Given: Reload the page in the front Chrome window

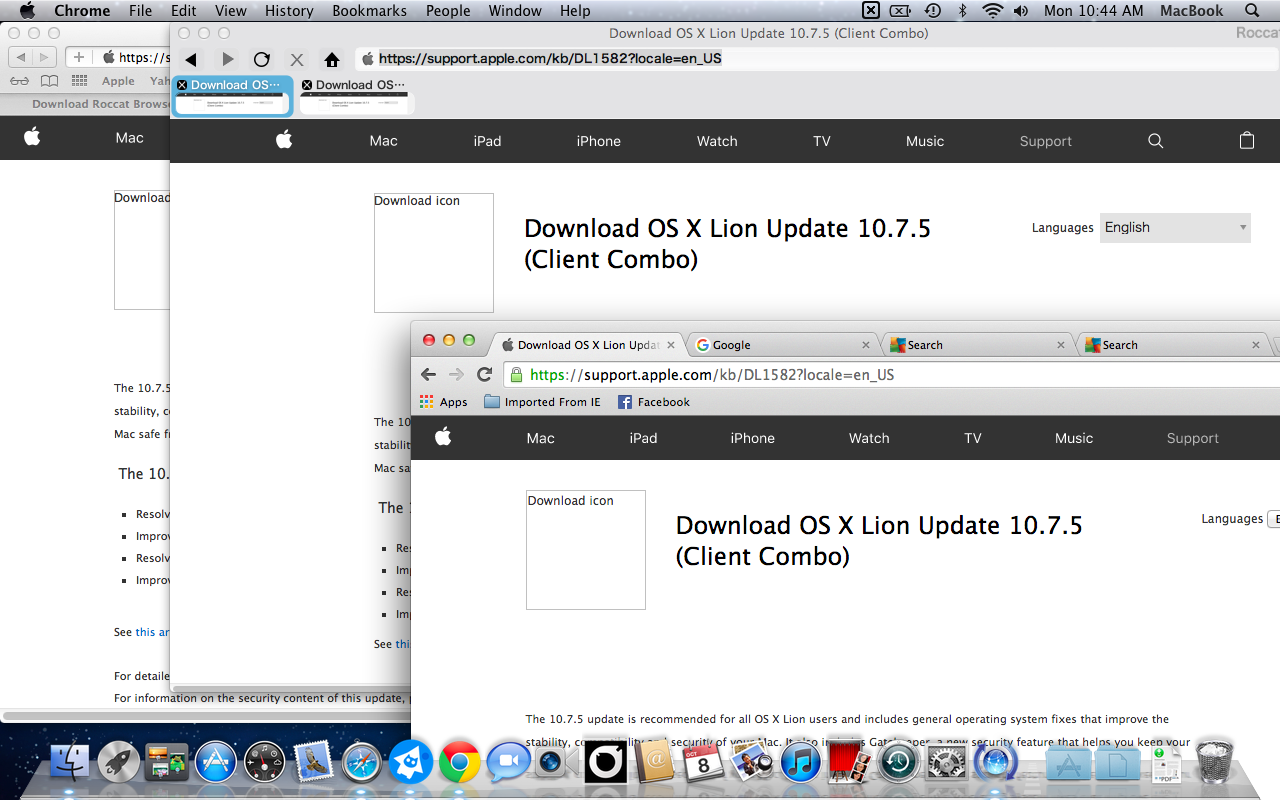Looking at the screenshot, I should [x=484, y=374].
